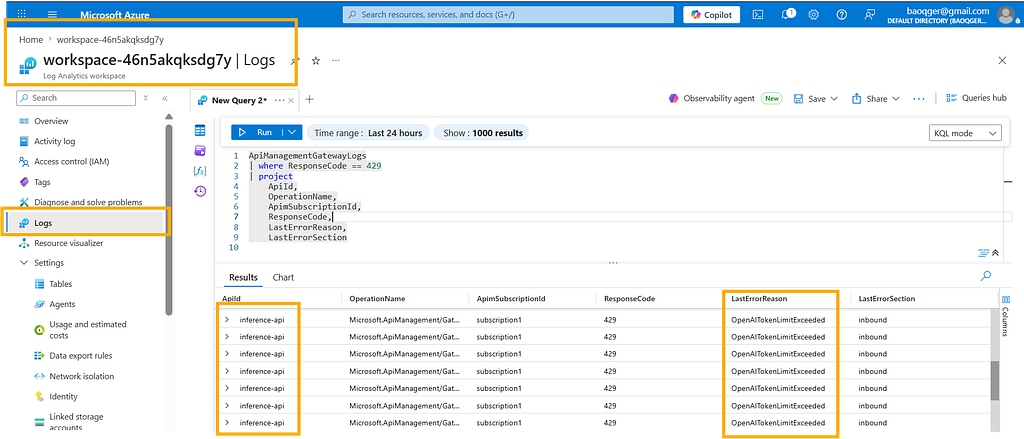Open the Queries hub
The width and height of the screenshot is (1024, 439).
[x=976, y=98]
